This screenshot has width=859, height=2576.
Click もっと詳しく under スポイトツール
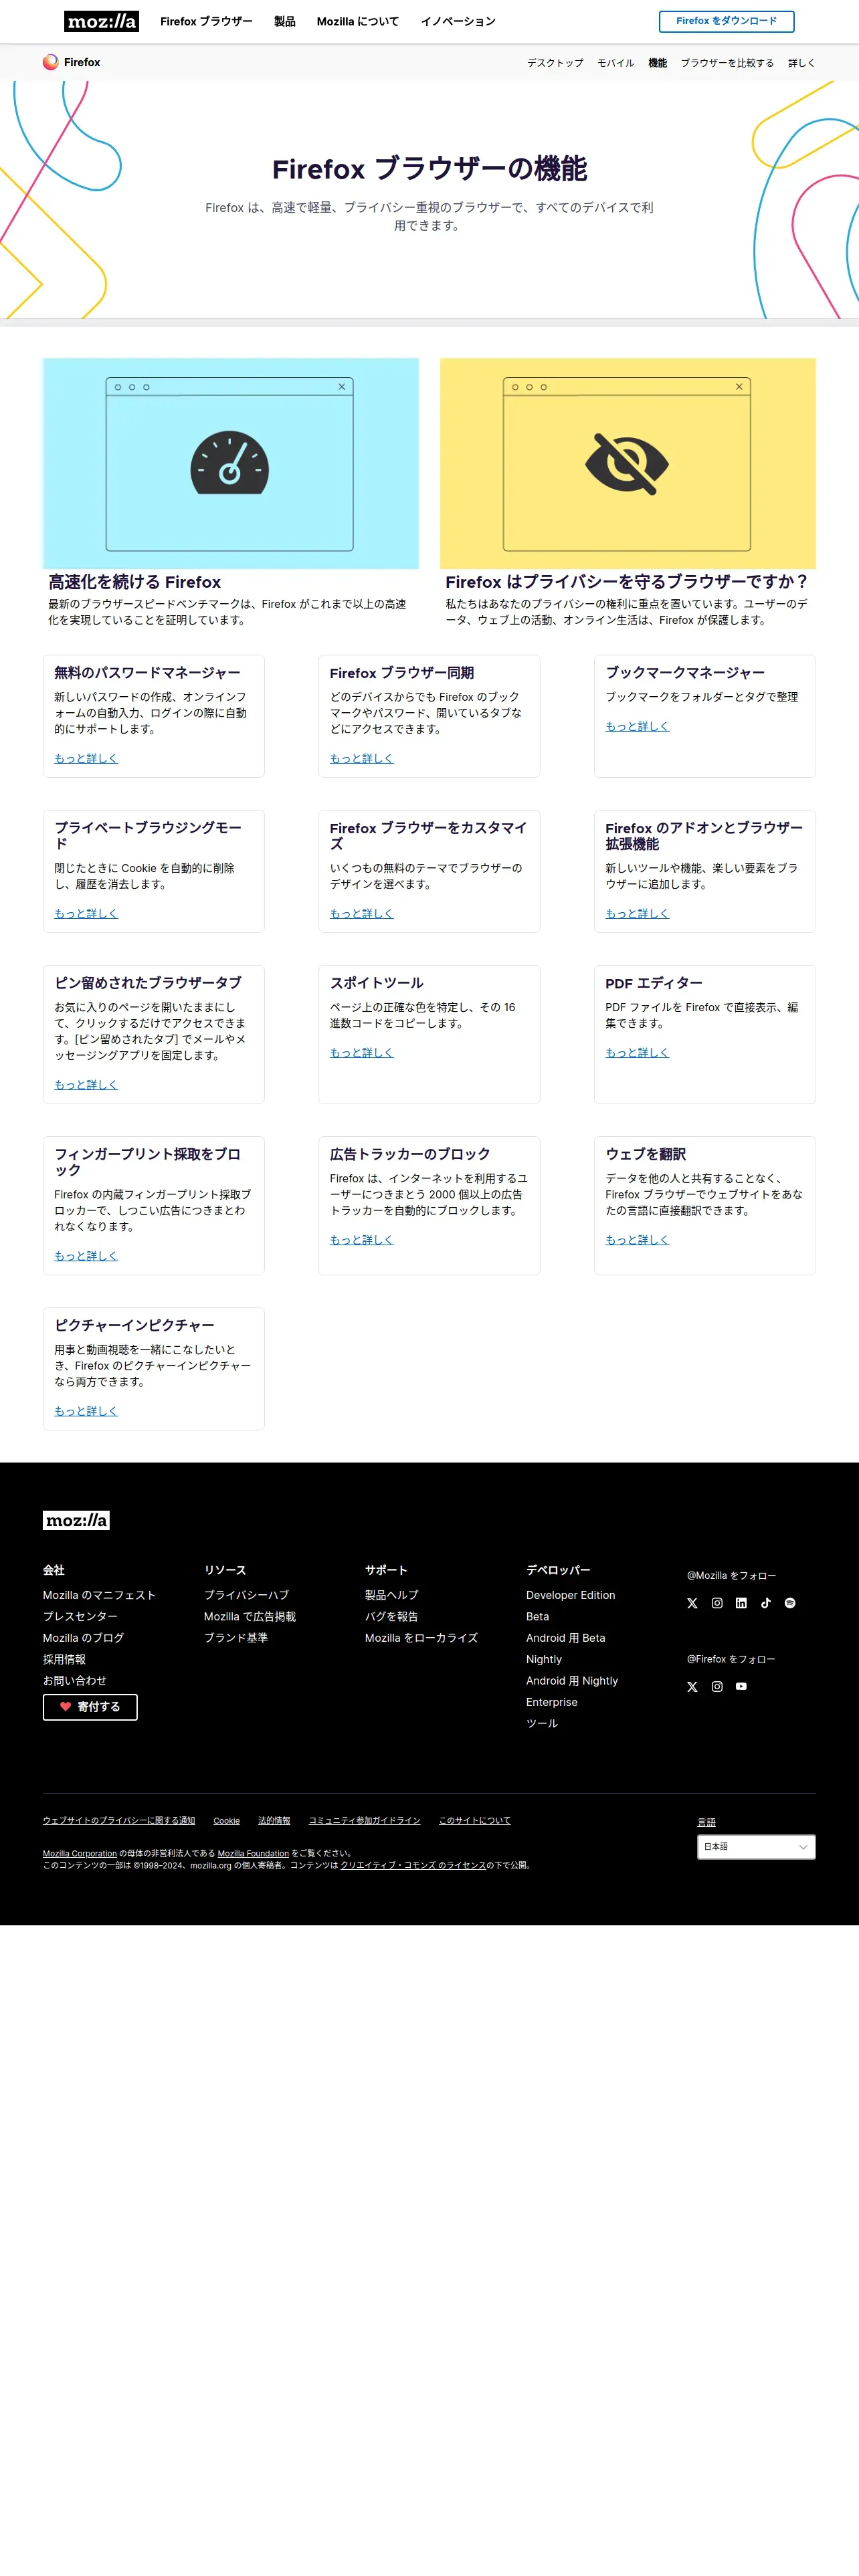[x=362, y=1053]
